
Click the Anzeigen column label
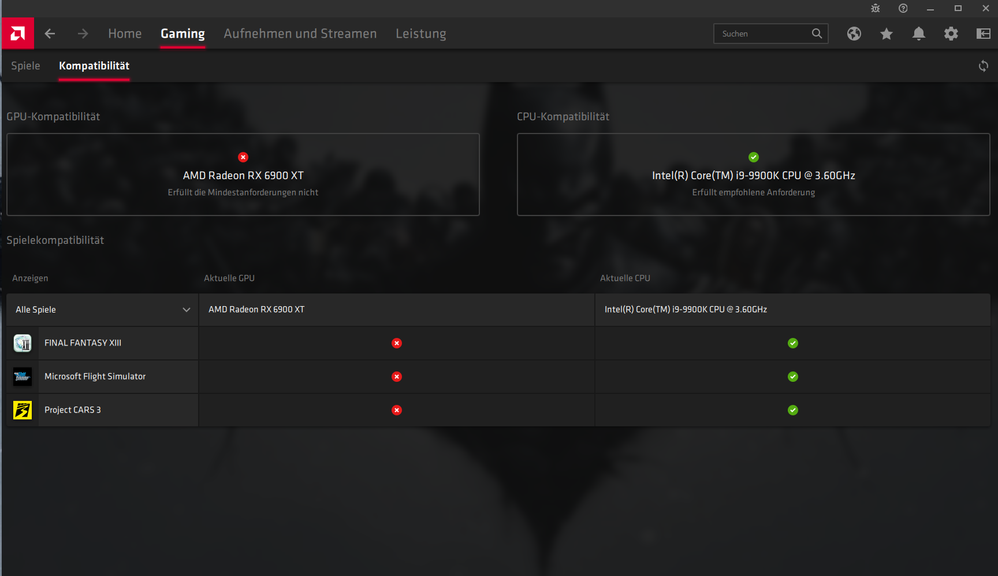pos(30,278)
